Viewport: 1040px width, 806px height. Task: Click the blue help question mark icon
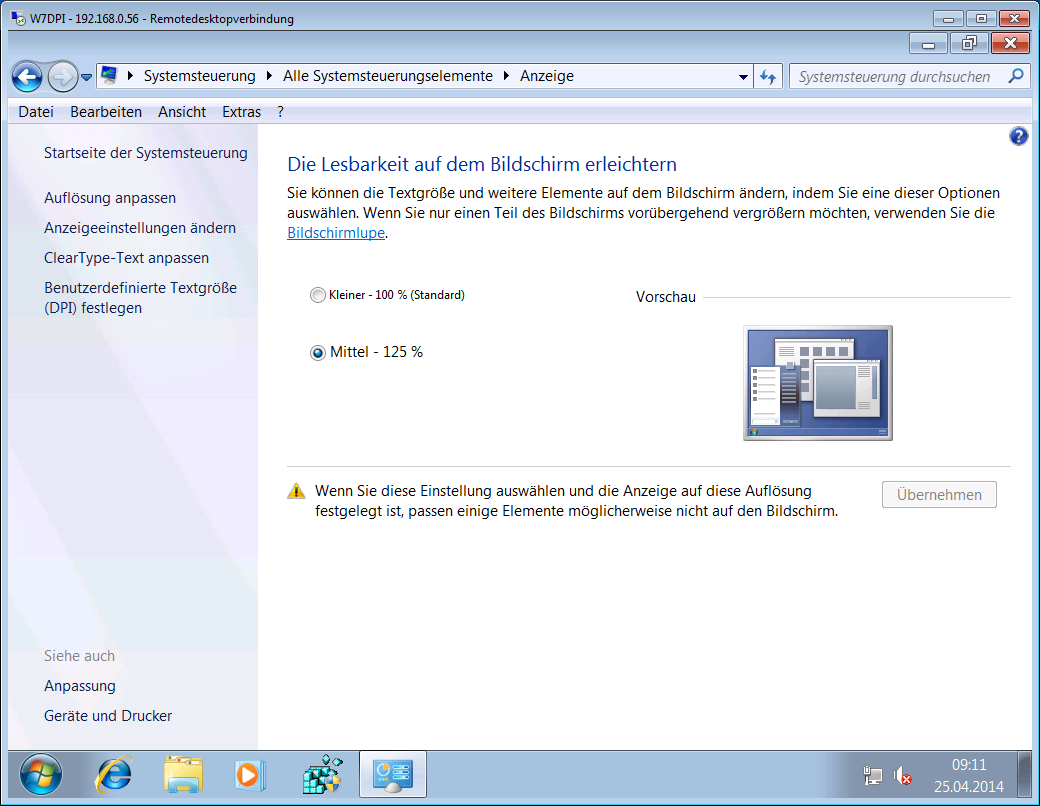pos(1018,137)
